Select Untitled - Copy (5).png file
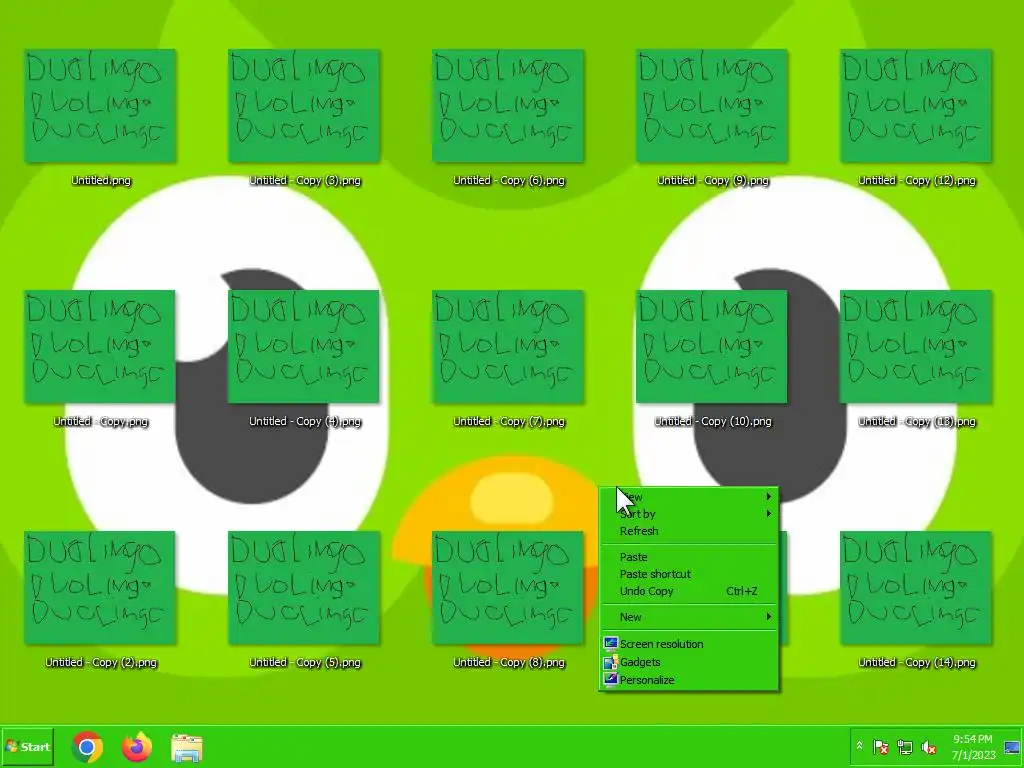The height and width of the screenshot is (768, 1024). tap(304, 600)
